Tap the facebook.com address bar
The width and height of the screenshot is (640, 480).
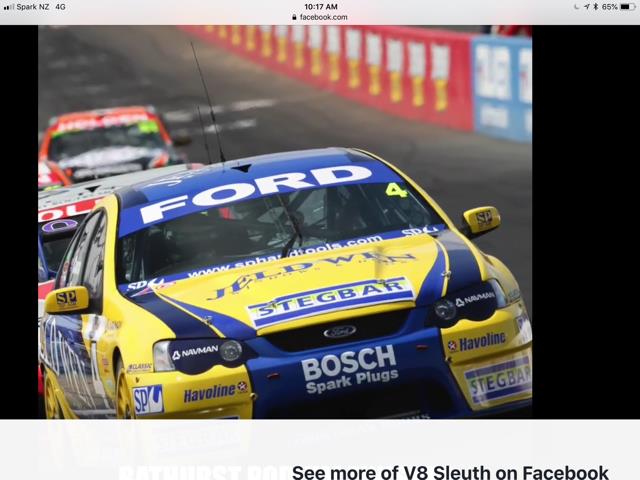click(320, 17)
